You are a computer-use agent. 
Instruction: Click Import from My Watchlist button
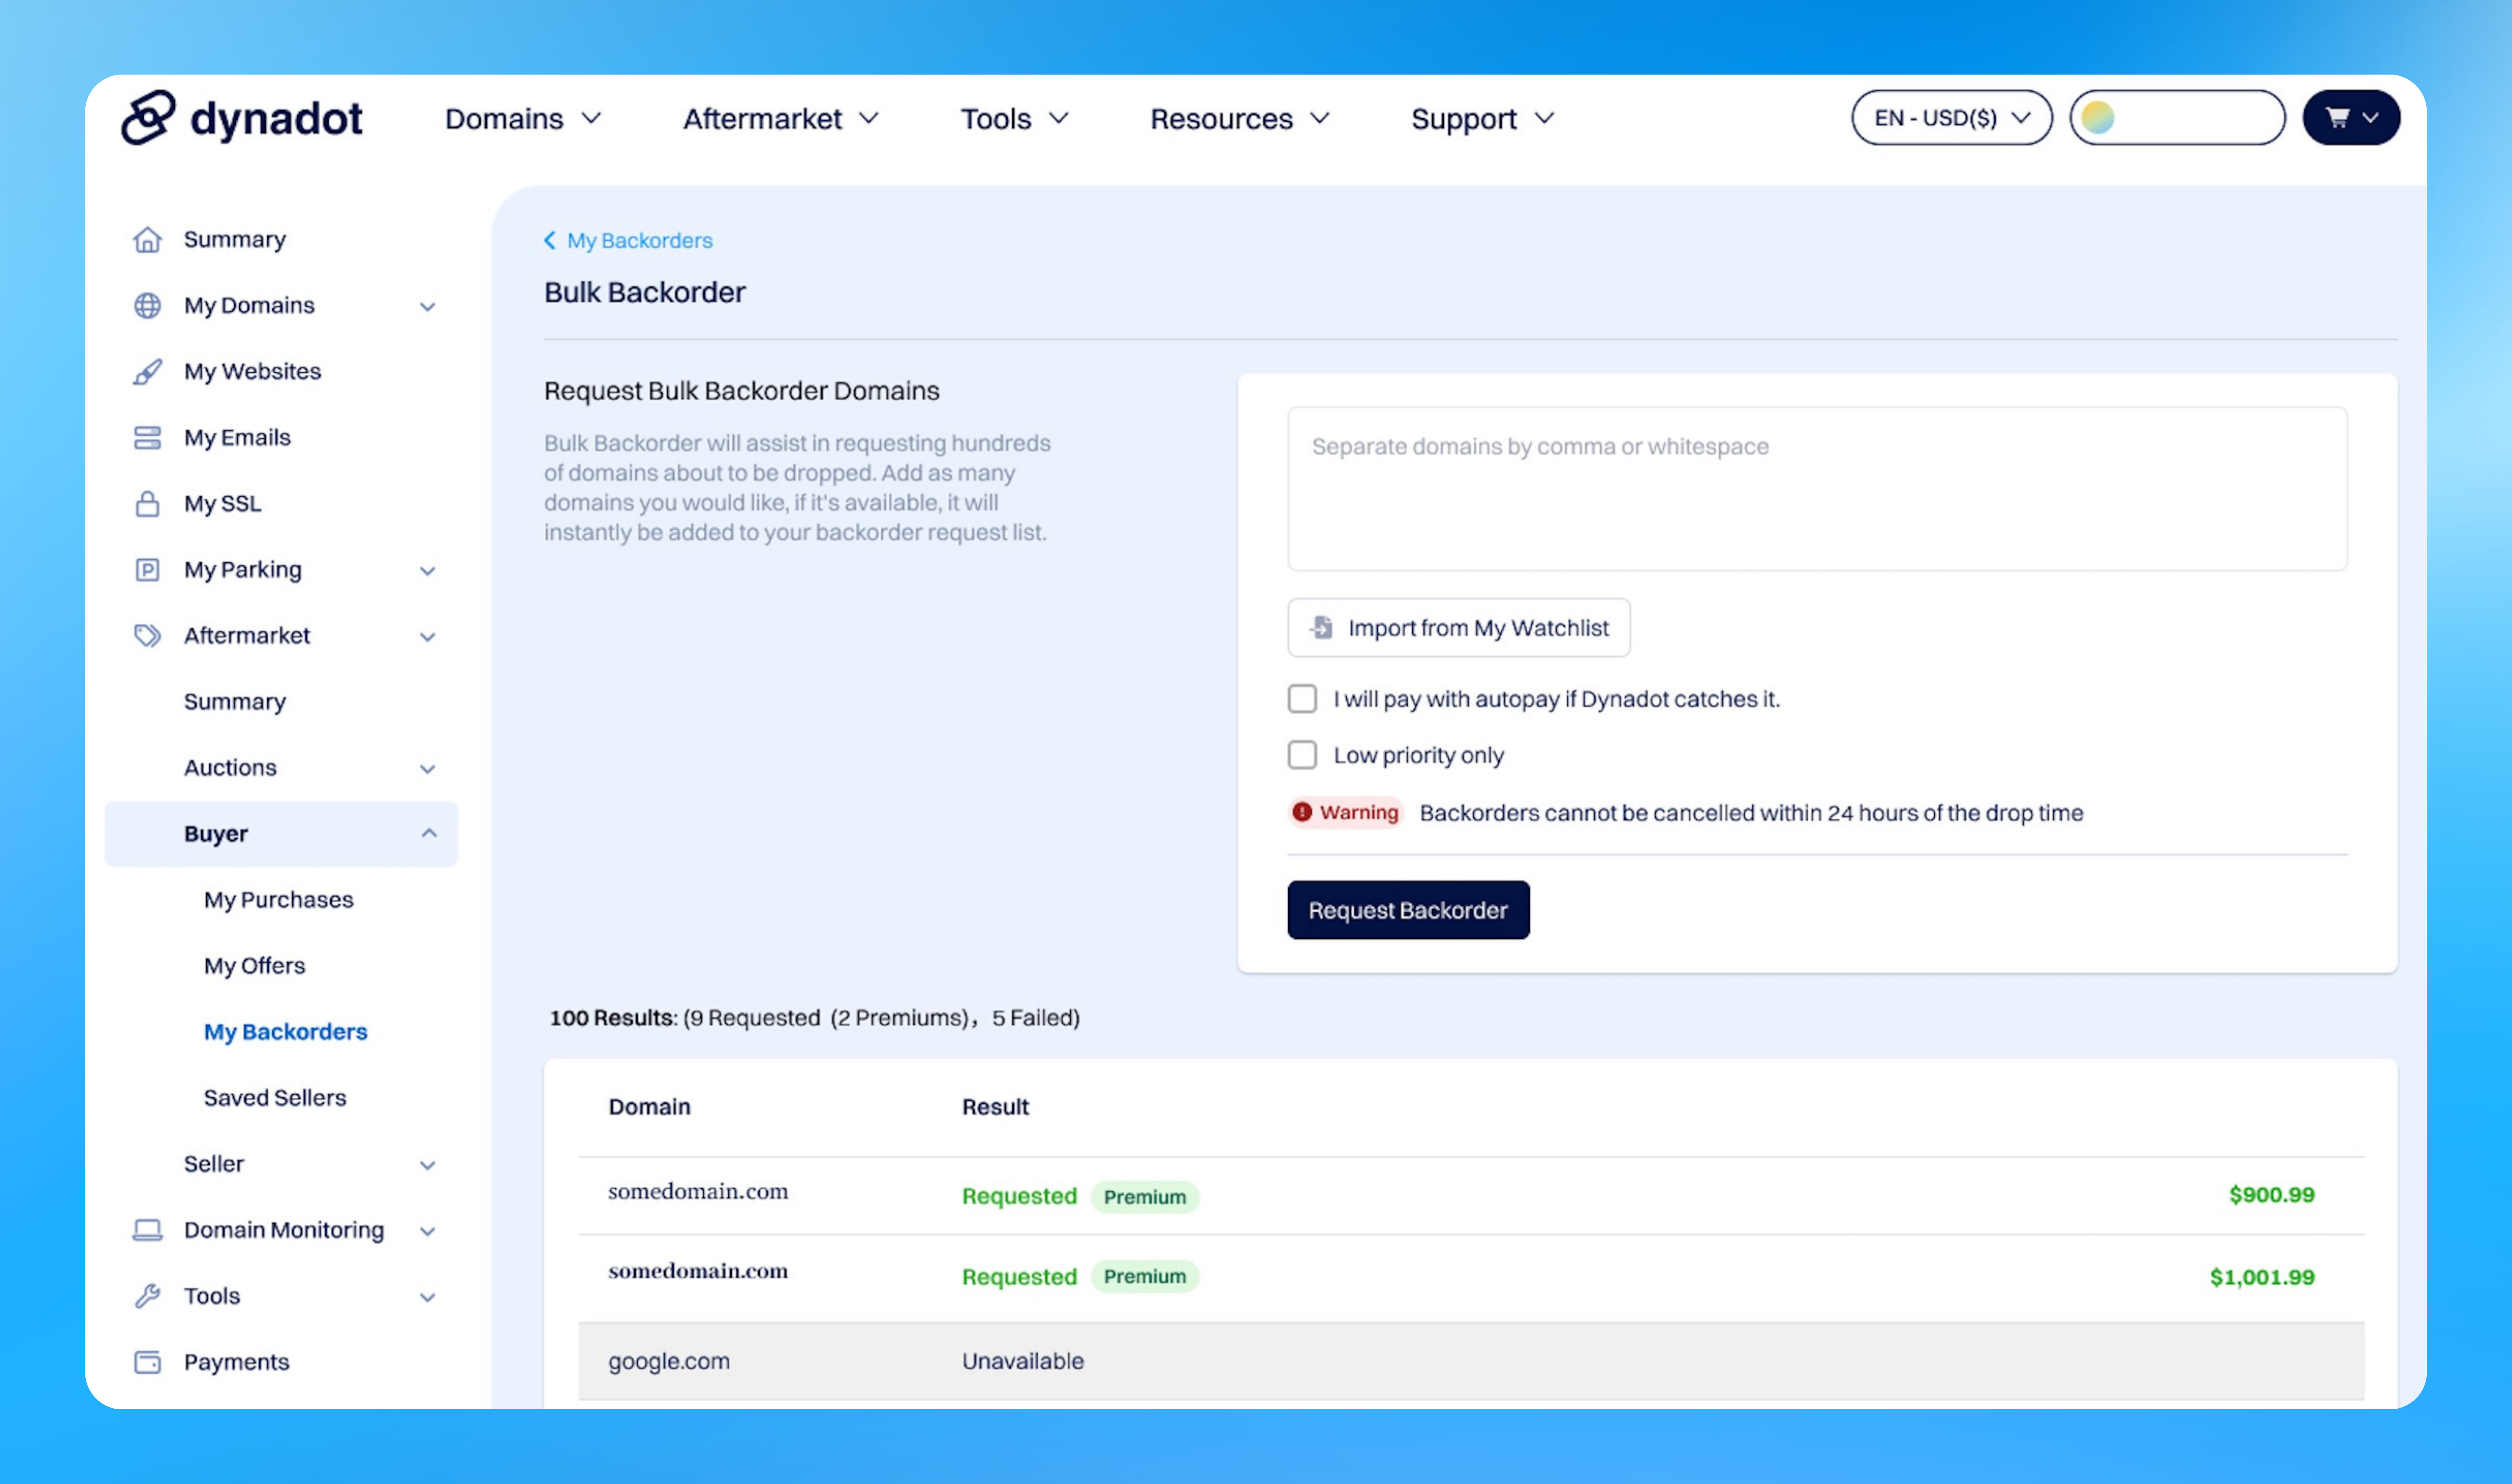click(1459, 627)
